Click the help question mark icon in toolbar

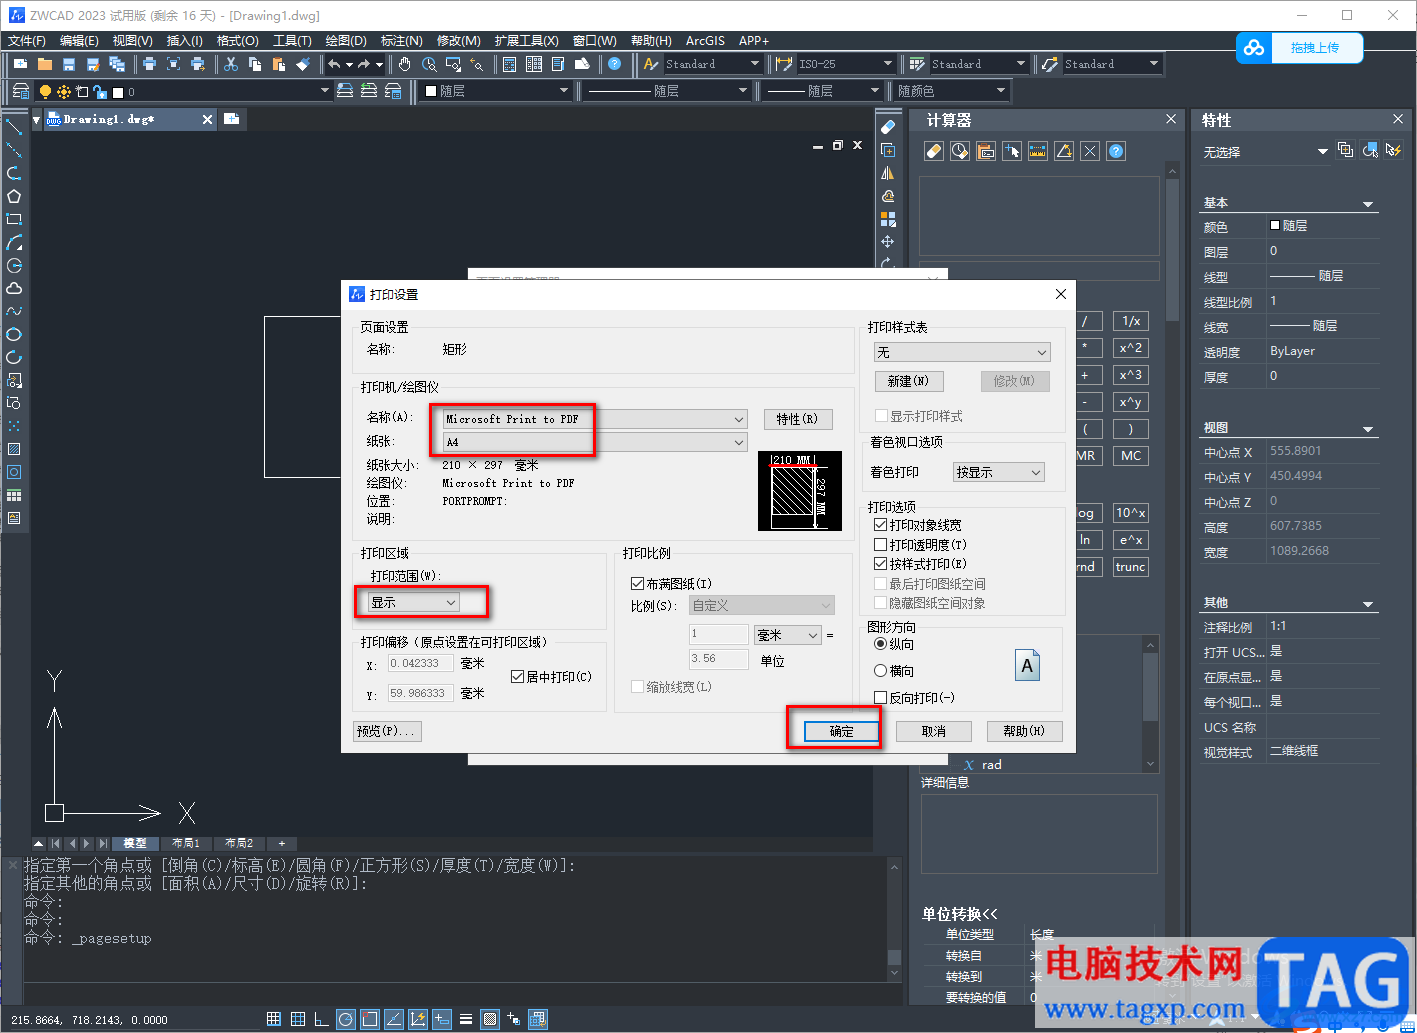[x=615, y=64]
